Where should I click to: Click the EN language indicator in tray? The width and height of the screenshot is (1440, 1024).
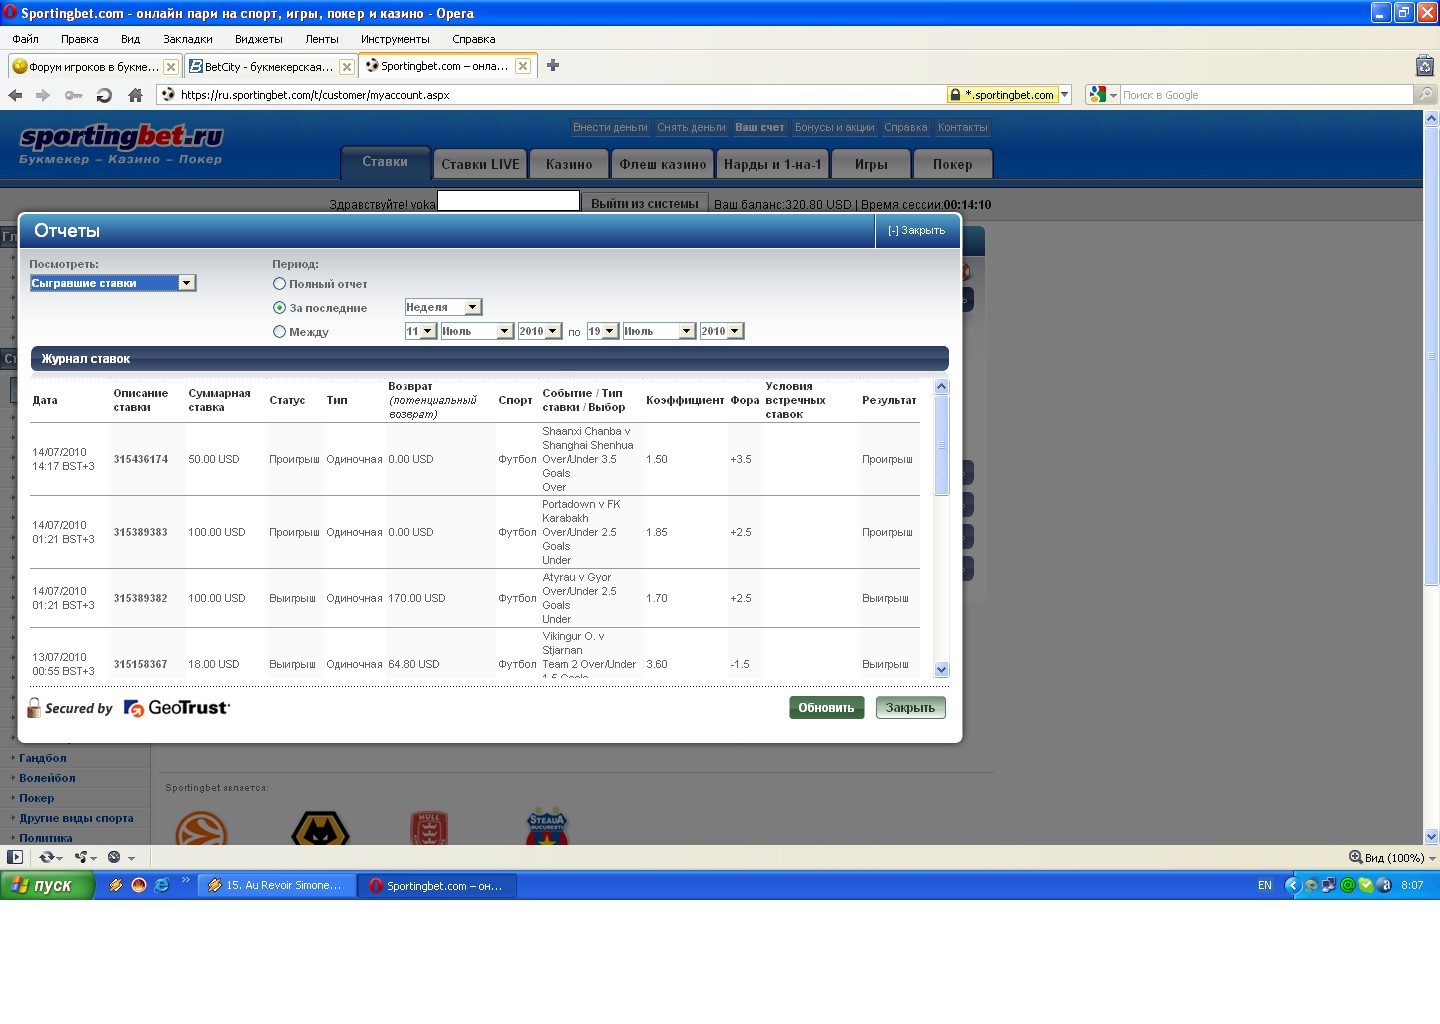click(1265, 885)
